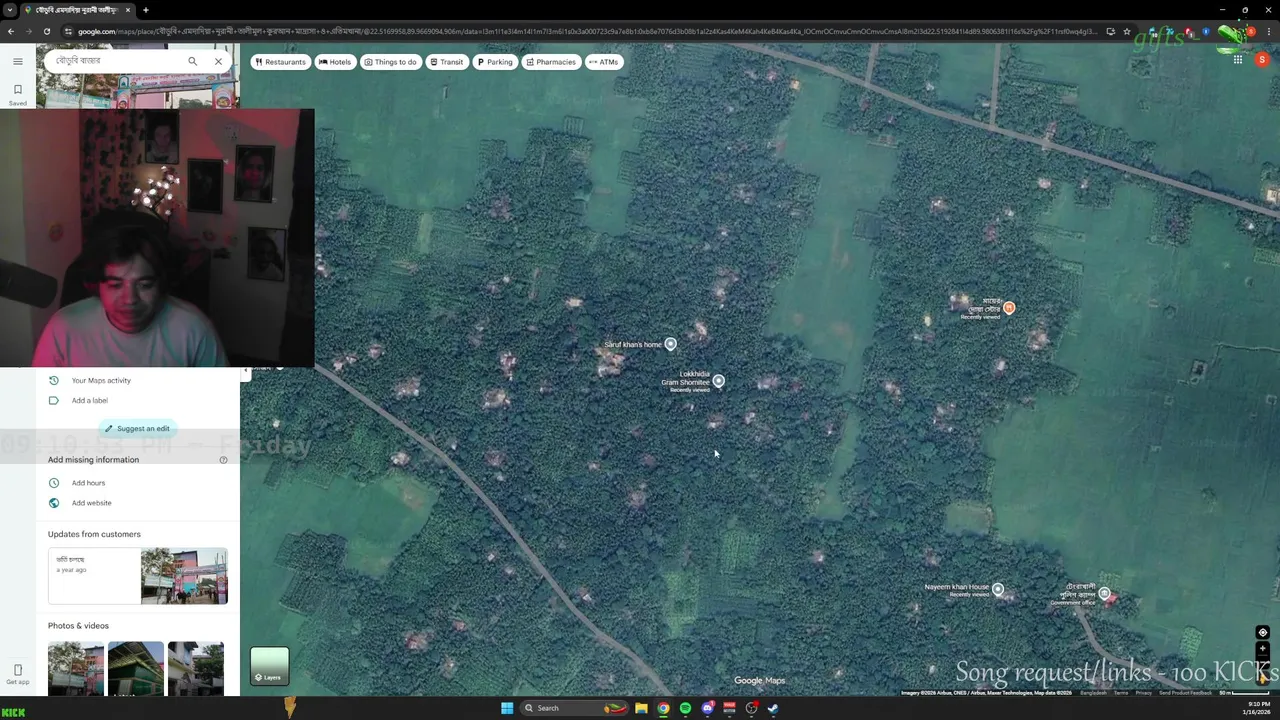The height and width of the screenshot is (720, 1280).
Task: Zoom in with the plus button
Action: coord(1262,649)
